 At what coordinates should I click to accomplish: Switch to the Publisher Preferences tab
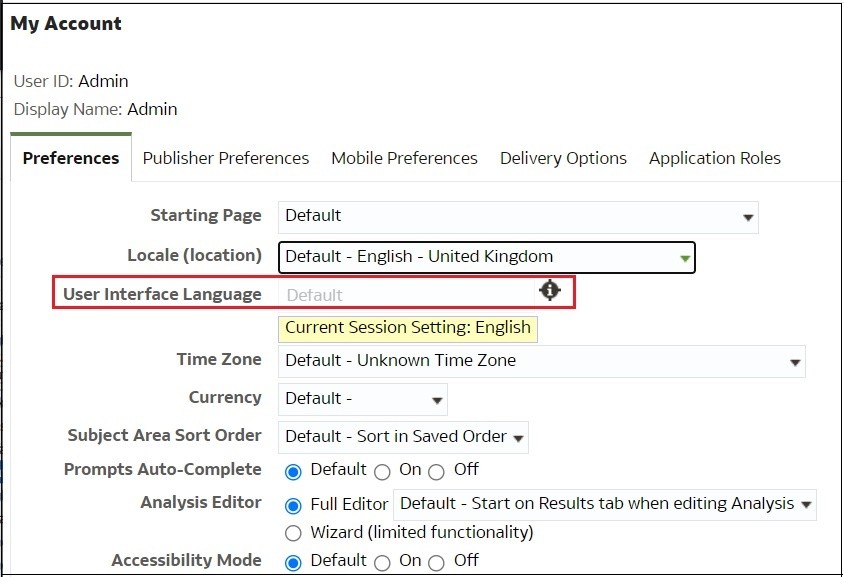[226, 158]
